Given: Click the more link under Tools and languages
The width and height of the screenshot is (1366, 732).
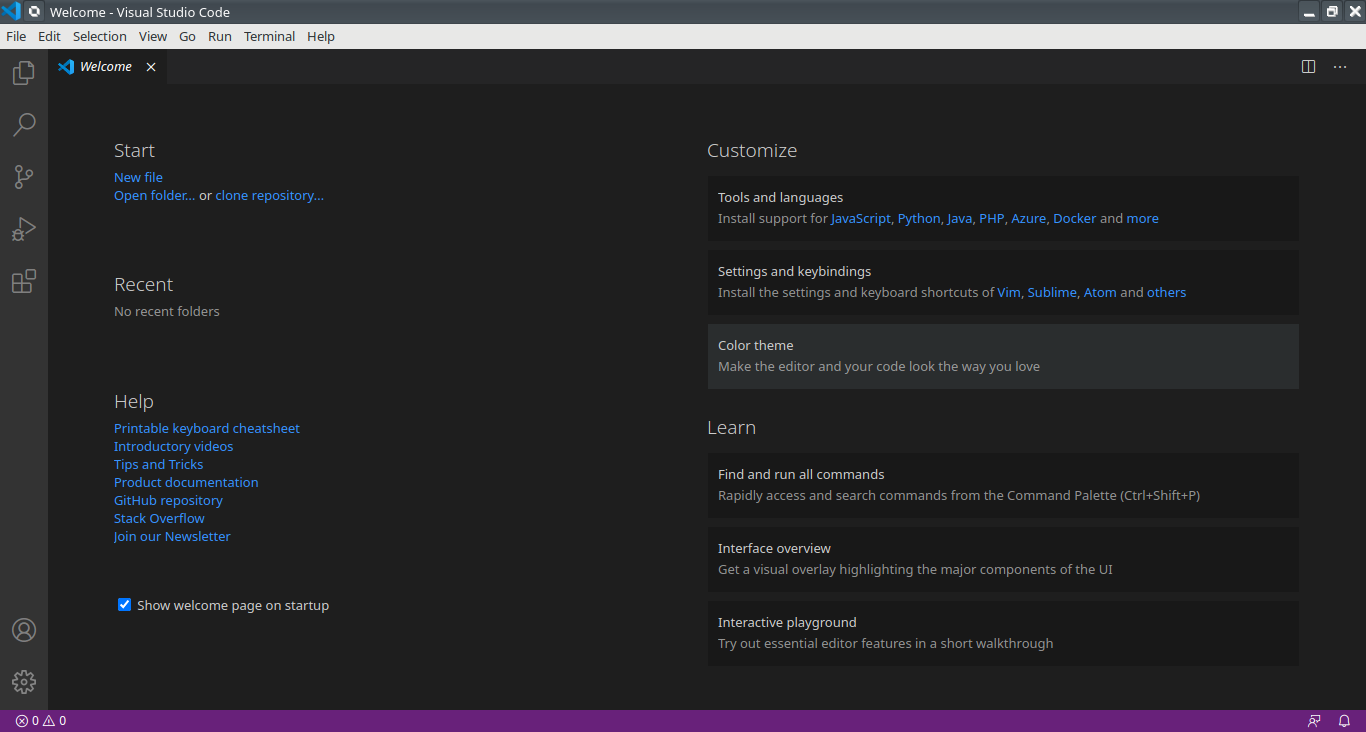Looking at the screenshot, I should [x=1143, y=218].
